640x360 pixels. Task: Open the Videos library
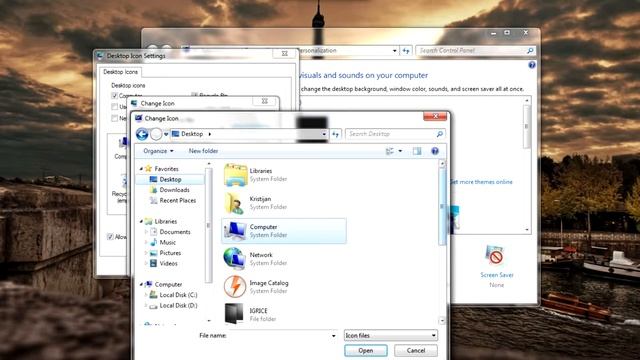[169, 264]
